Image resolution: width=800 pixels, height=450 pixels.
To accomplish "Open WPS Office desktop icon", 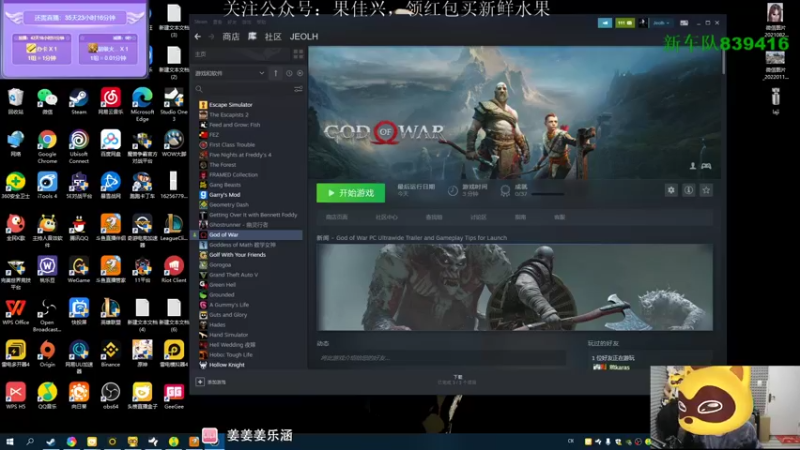I will [15, 312].
